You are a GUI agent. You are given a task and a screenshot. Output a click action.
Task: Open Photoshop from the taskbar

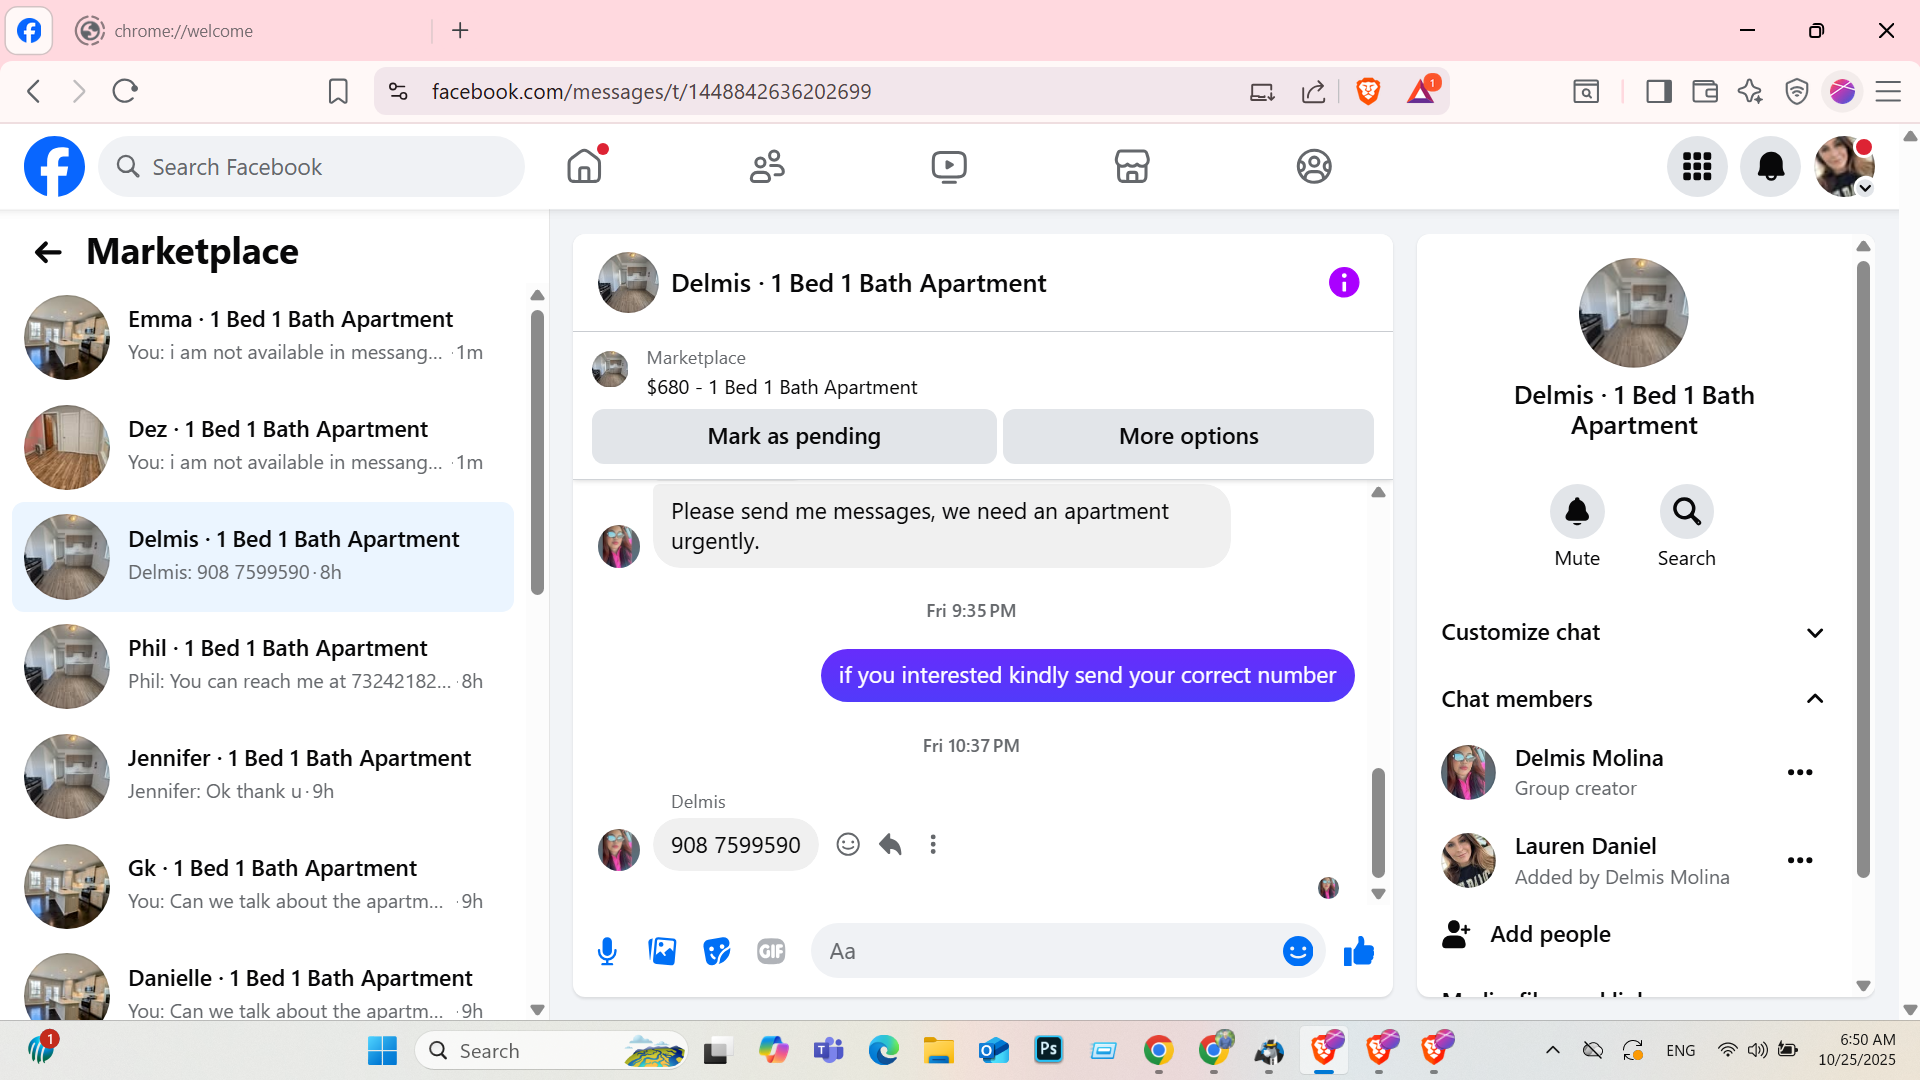coord(1048,1050)
